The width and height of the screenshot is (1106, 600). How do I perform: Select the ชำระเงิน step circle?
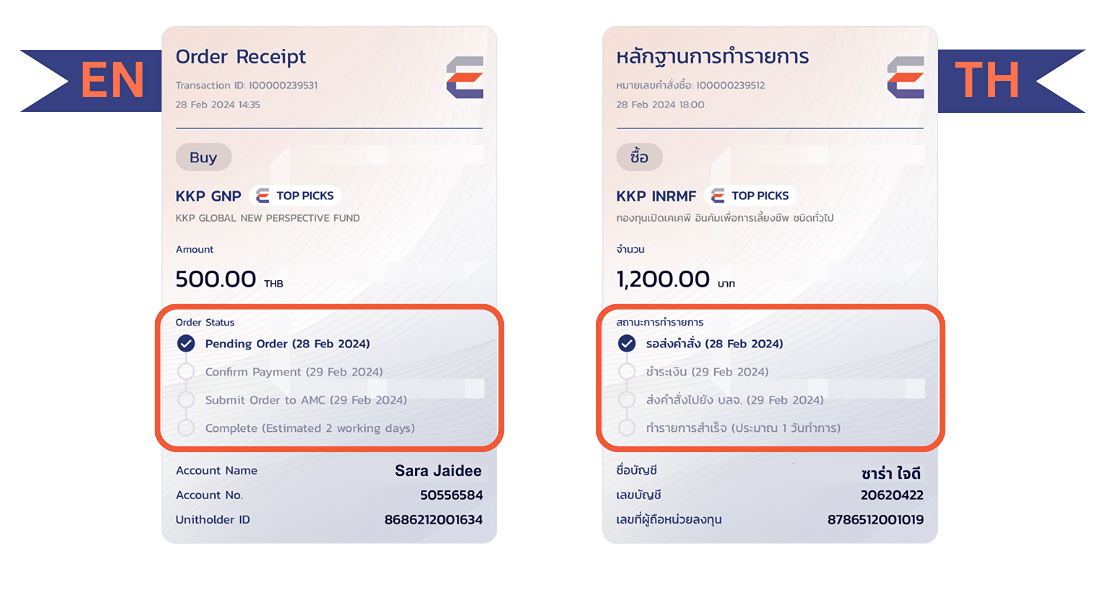(626, 372)
